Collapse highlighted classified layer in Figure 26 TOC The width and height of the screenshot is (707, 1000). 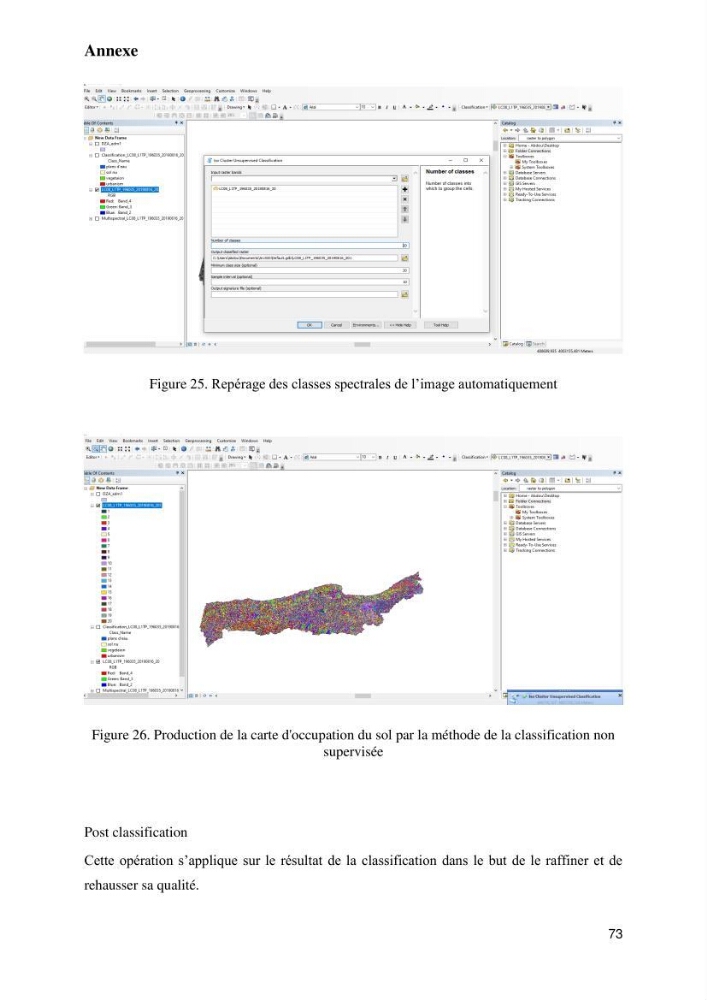point(92,506)
